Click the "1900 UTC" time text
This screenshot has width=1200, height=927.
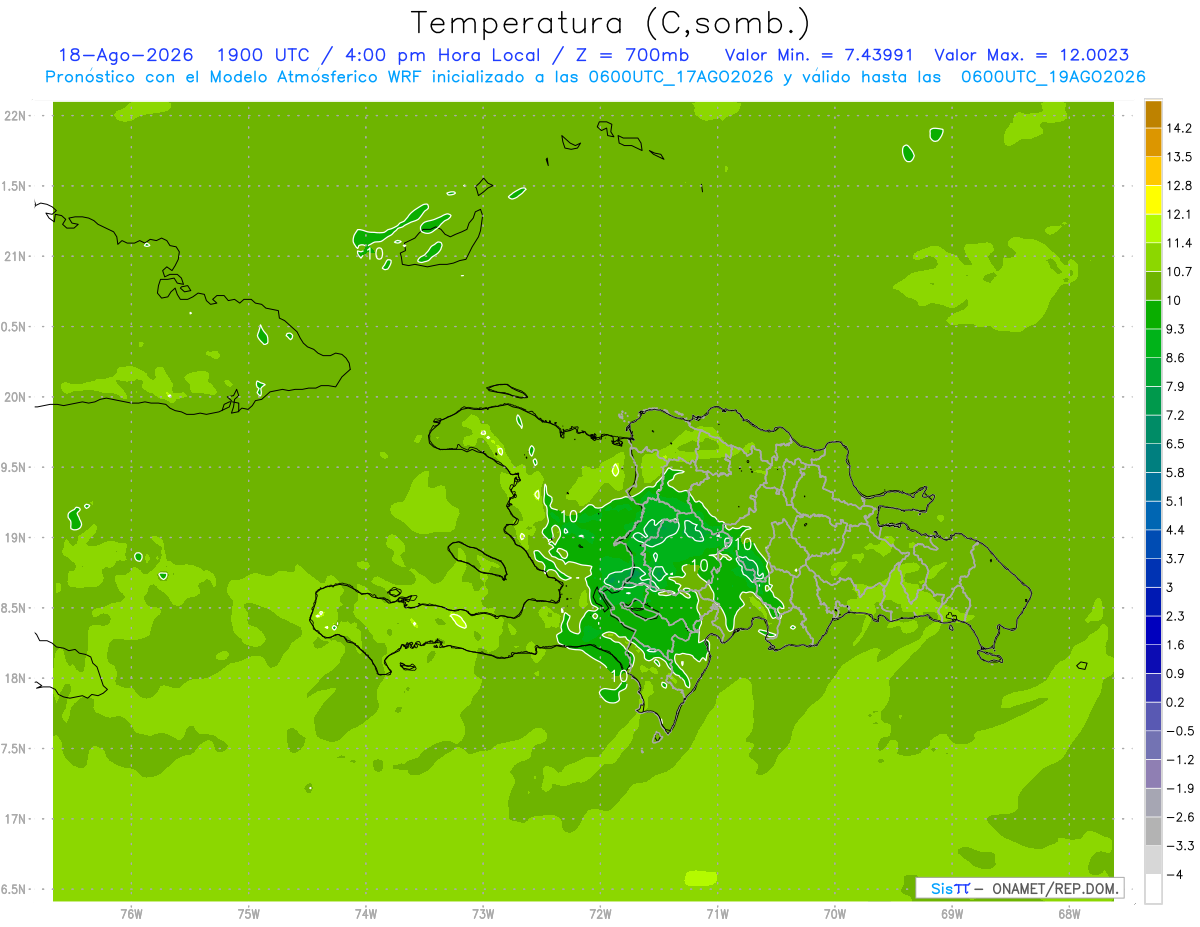coord(263,55)
